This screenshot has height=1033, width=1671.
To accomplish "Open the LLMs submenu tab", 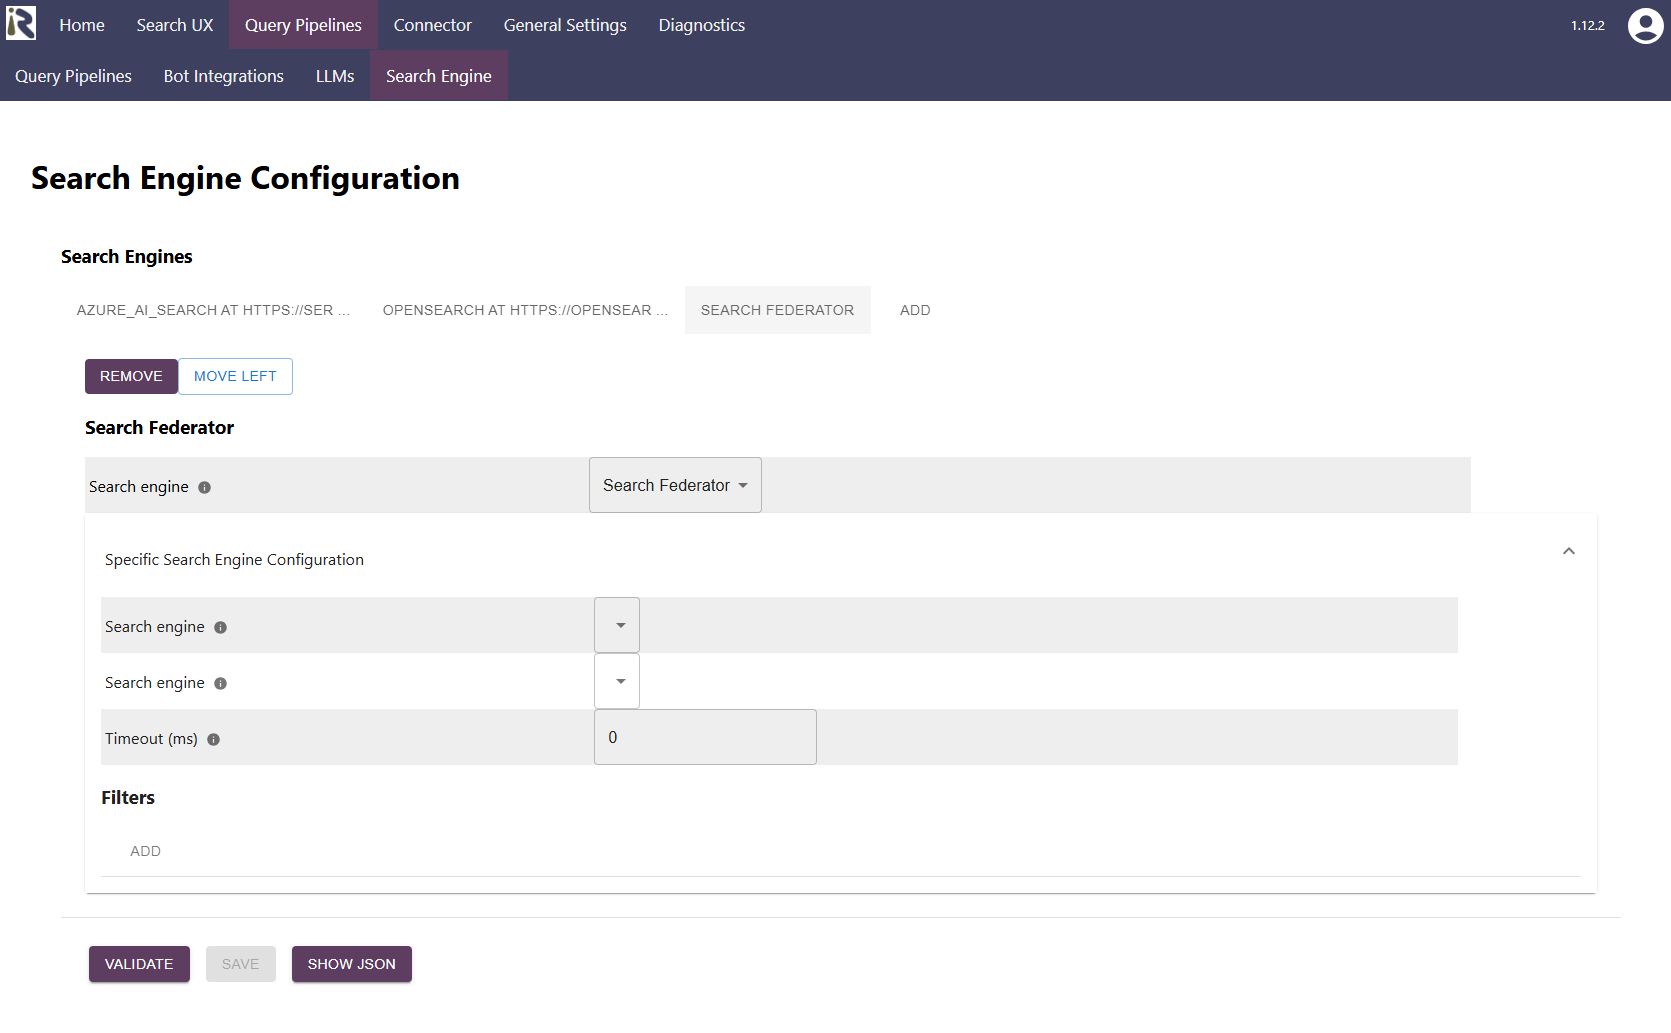I will click(335, 76).
